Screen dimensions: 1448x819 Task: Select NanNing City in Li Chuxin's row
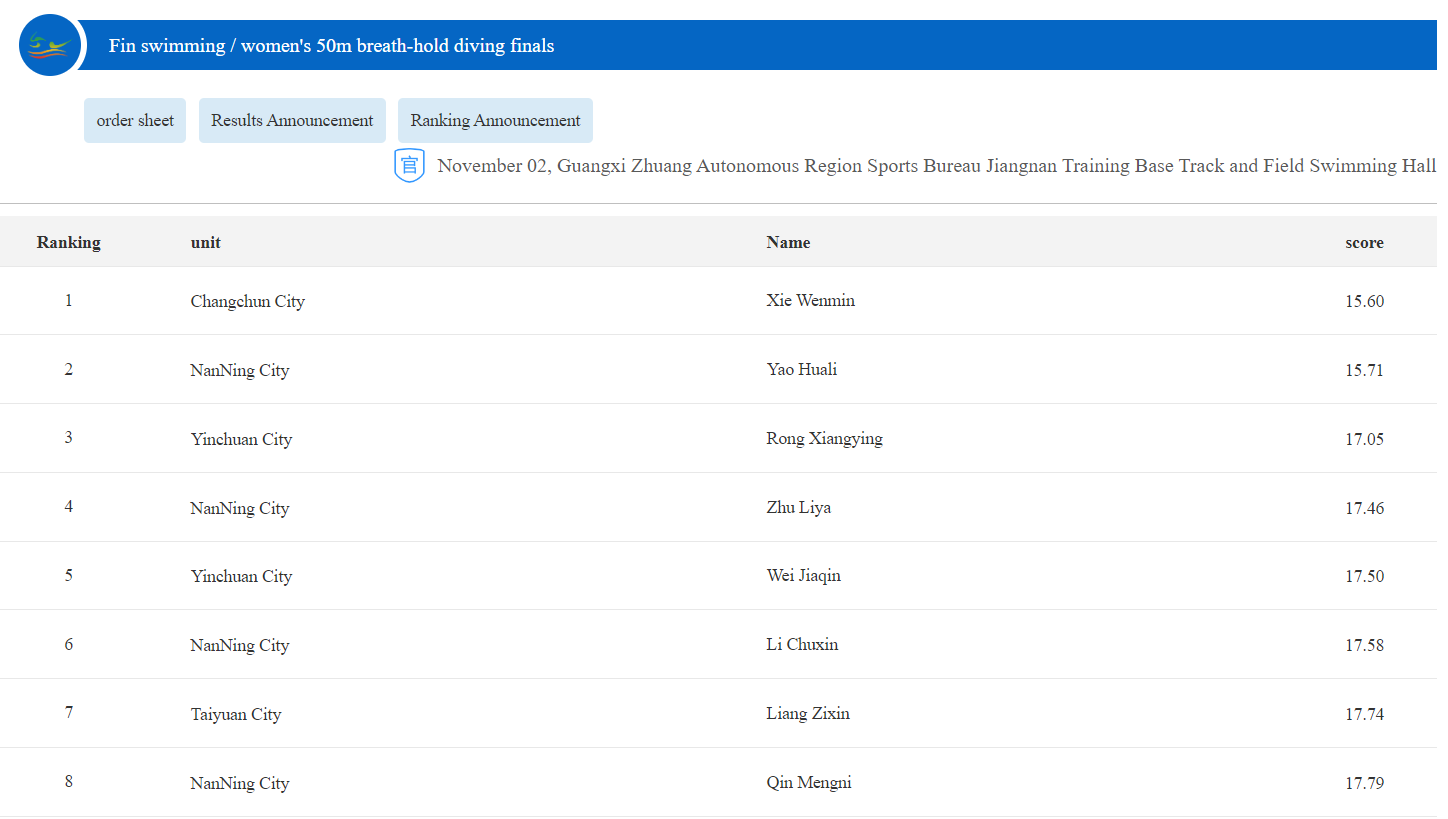pos(240,645)
